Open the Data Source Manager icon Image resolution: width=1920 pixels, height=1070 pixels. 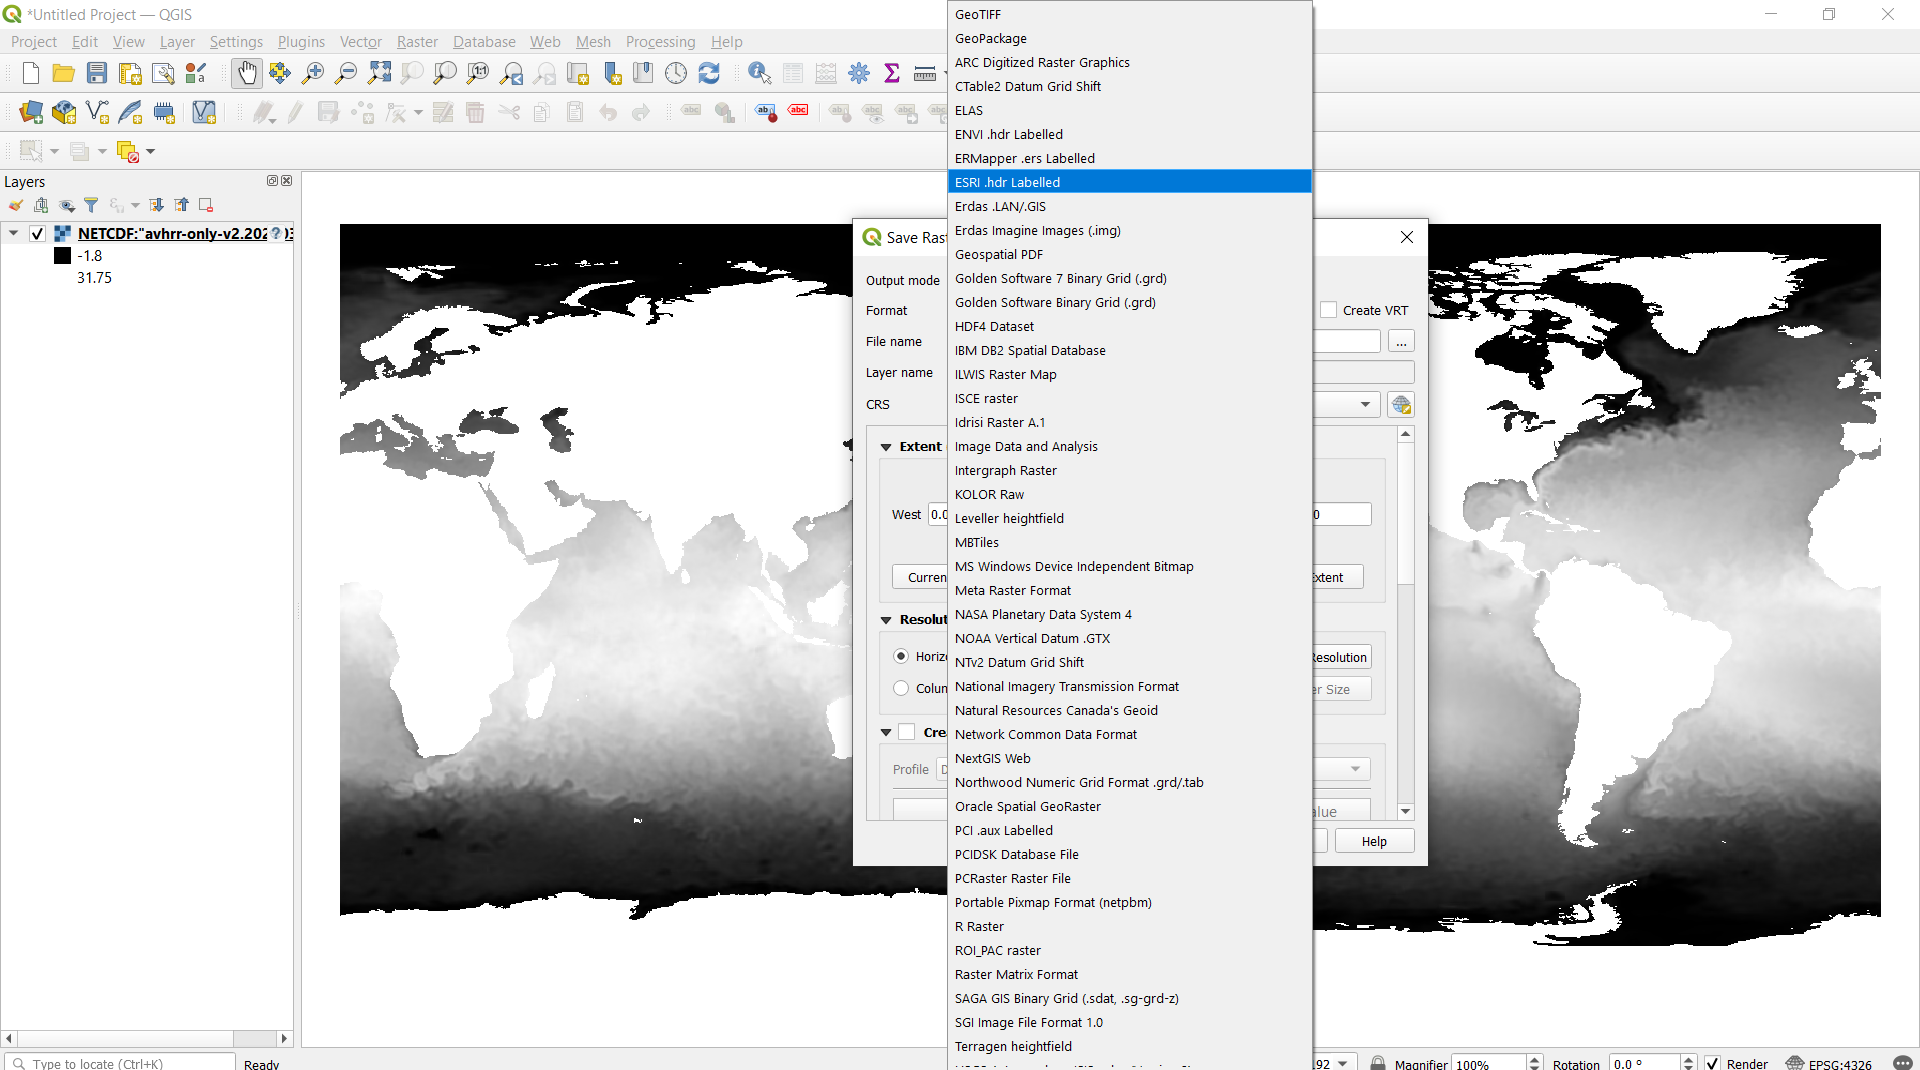[x=31, y=112]
